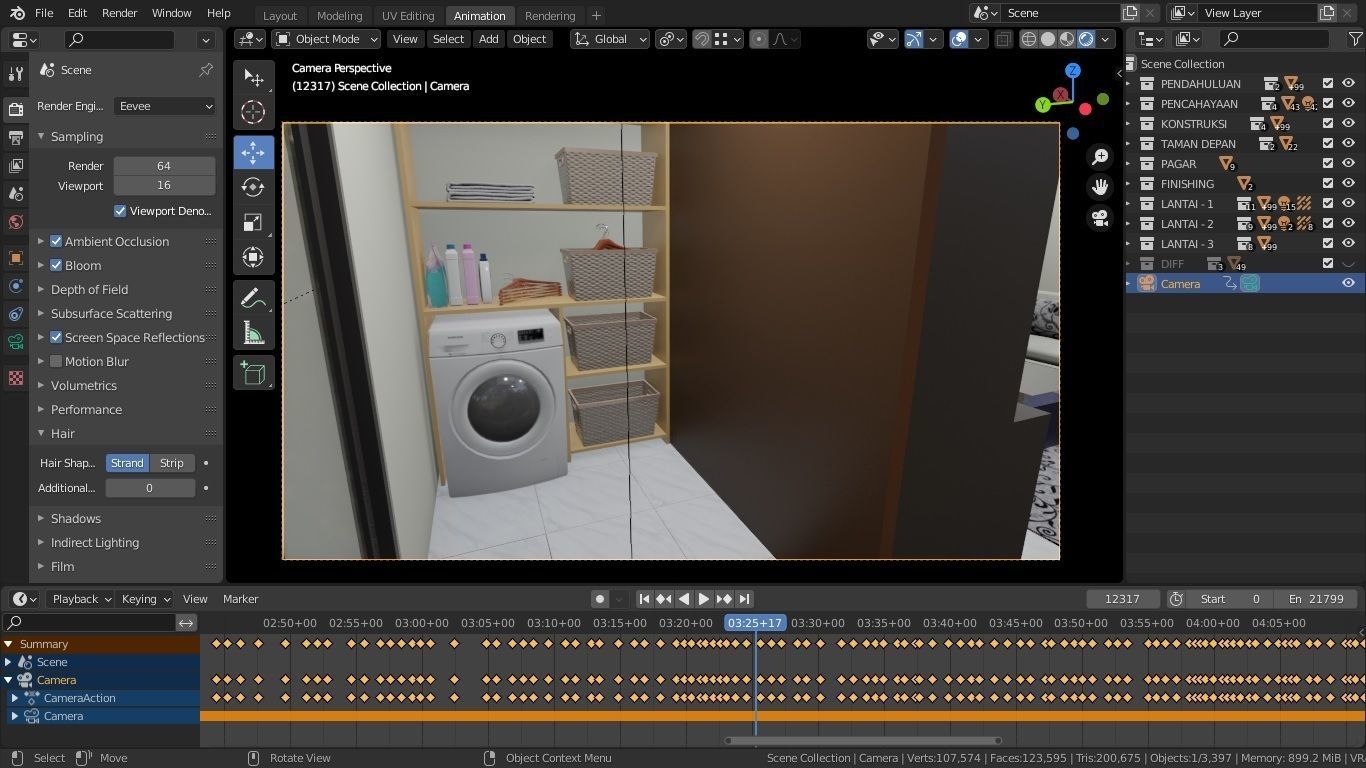The width and height of the screenshot is (1366, 768).
Task: Toggle camera view icon in viewport
Action: click(1100, 218)
